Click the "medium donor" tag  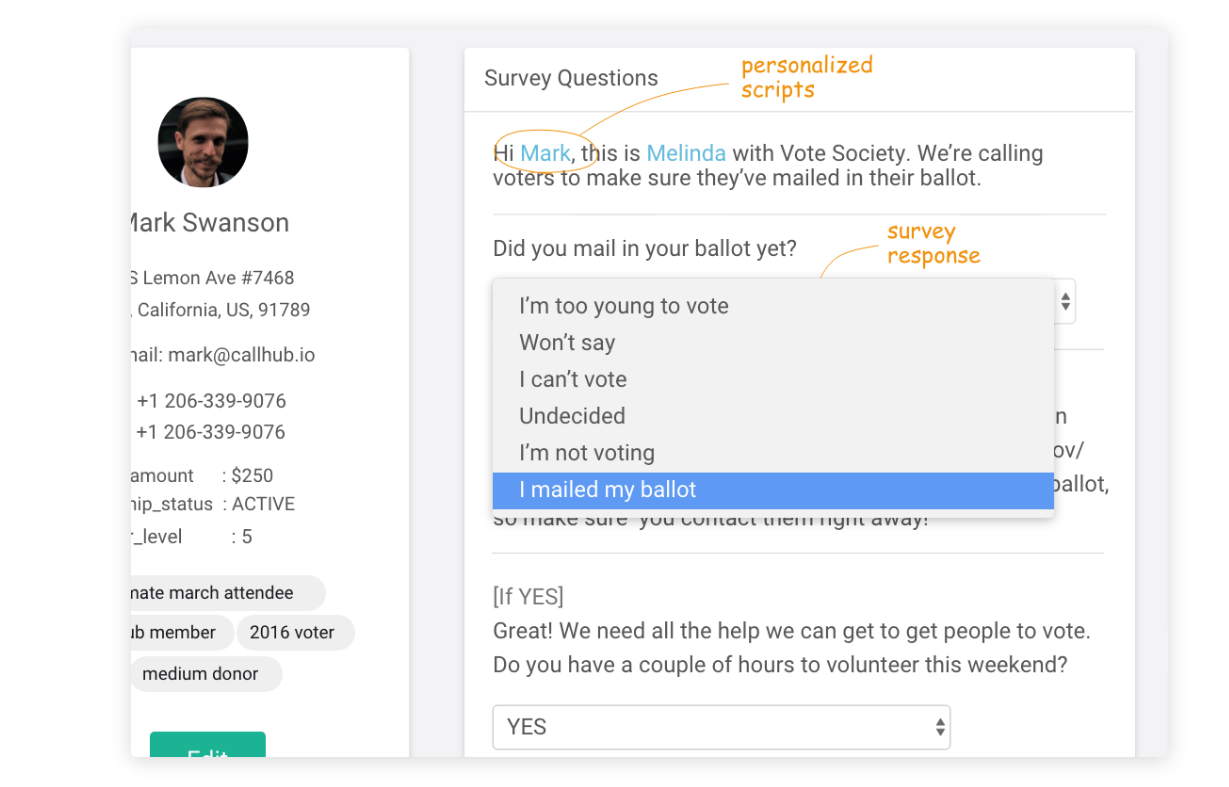206,674
